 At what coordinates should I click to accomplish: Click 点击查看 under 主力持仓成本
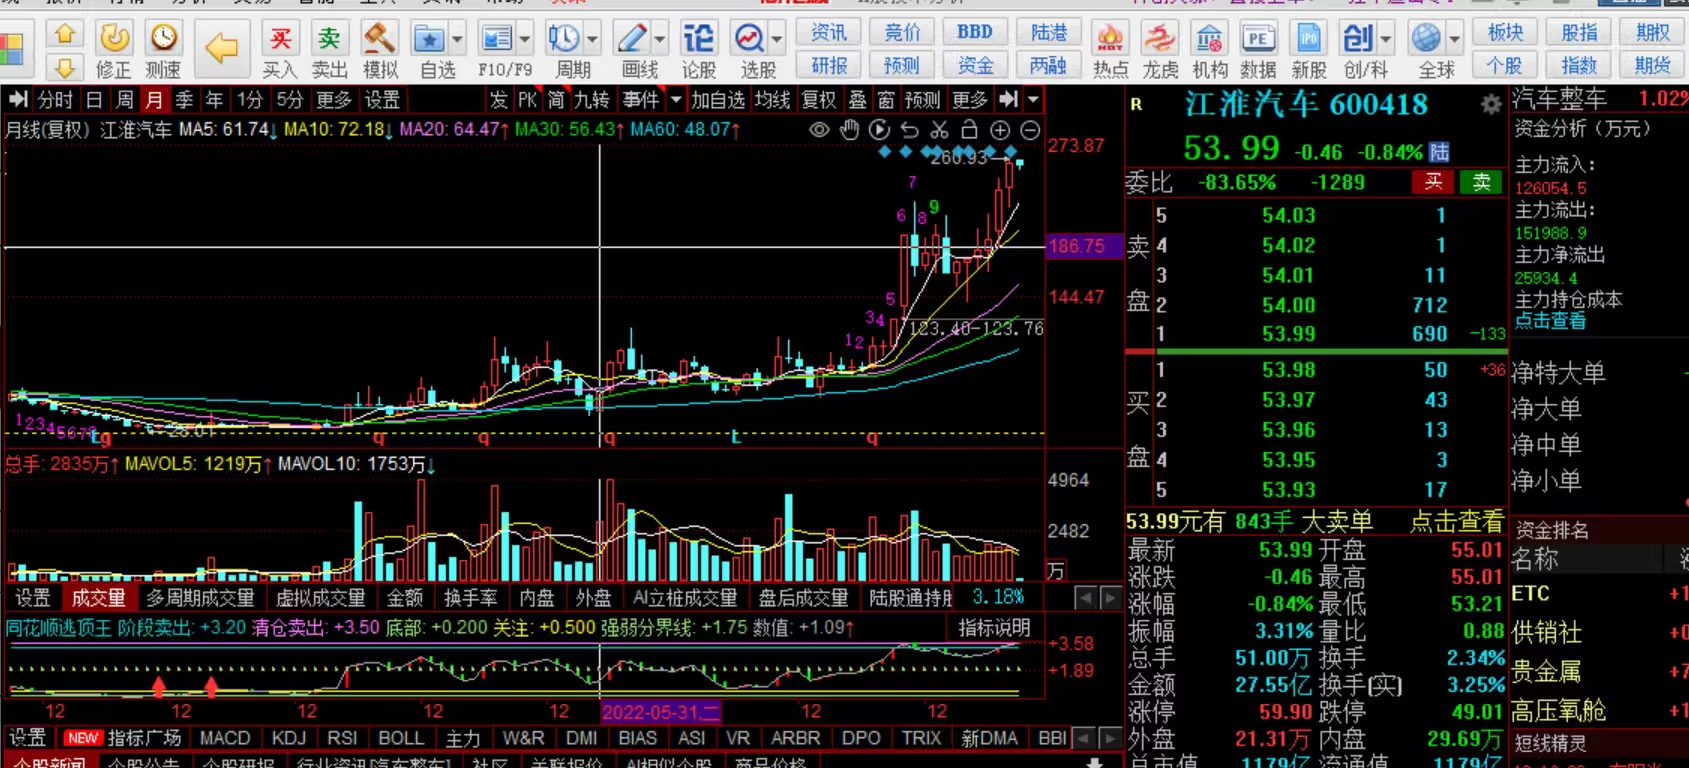point(1550,320)
